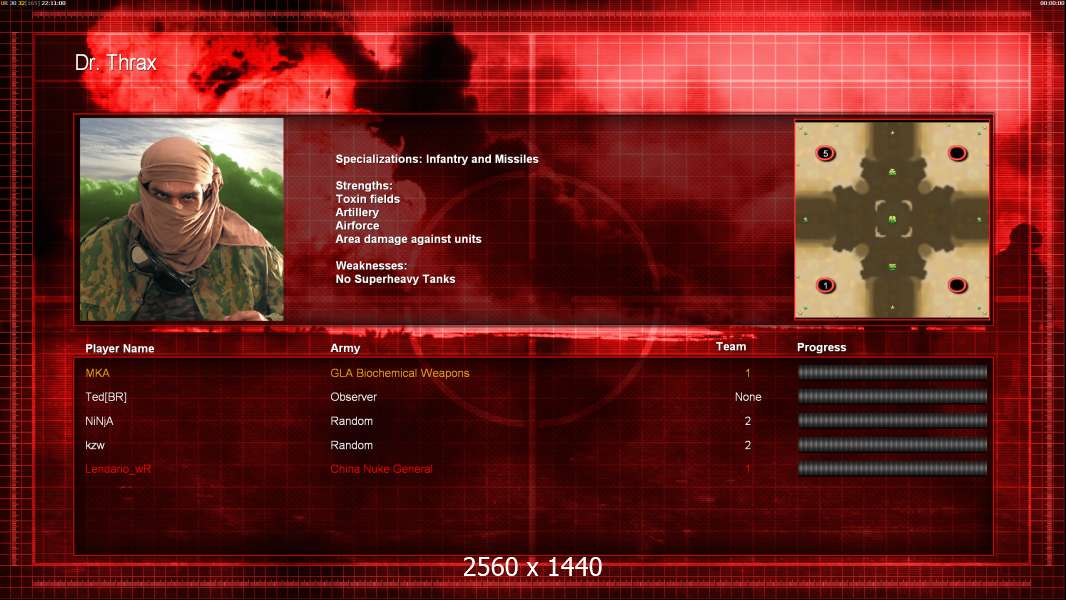Click start position 1 marker on minimap
The image size is (1066, 600).
tap(825, 285)
